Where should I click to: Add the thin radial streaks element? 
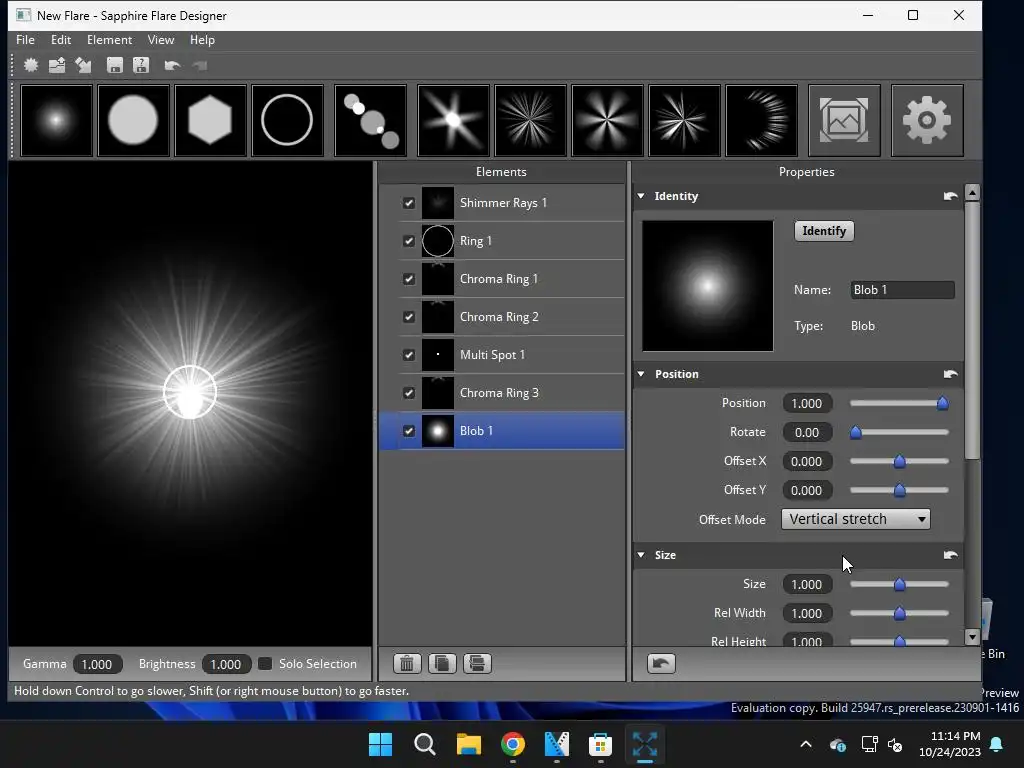[x=530, y=120]
